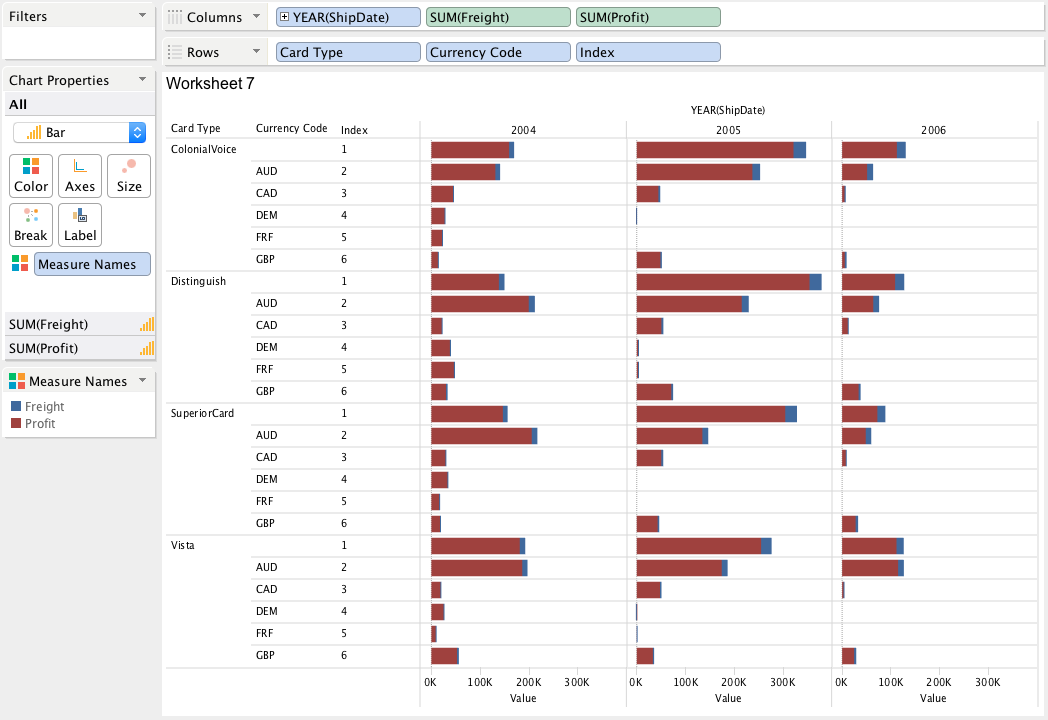Click the SuperiorCard card type label
Viewport: 1048px width, 720px height.
[202, 413]
